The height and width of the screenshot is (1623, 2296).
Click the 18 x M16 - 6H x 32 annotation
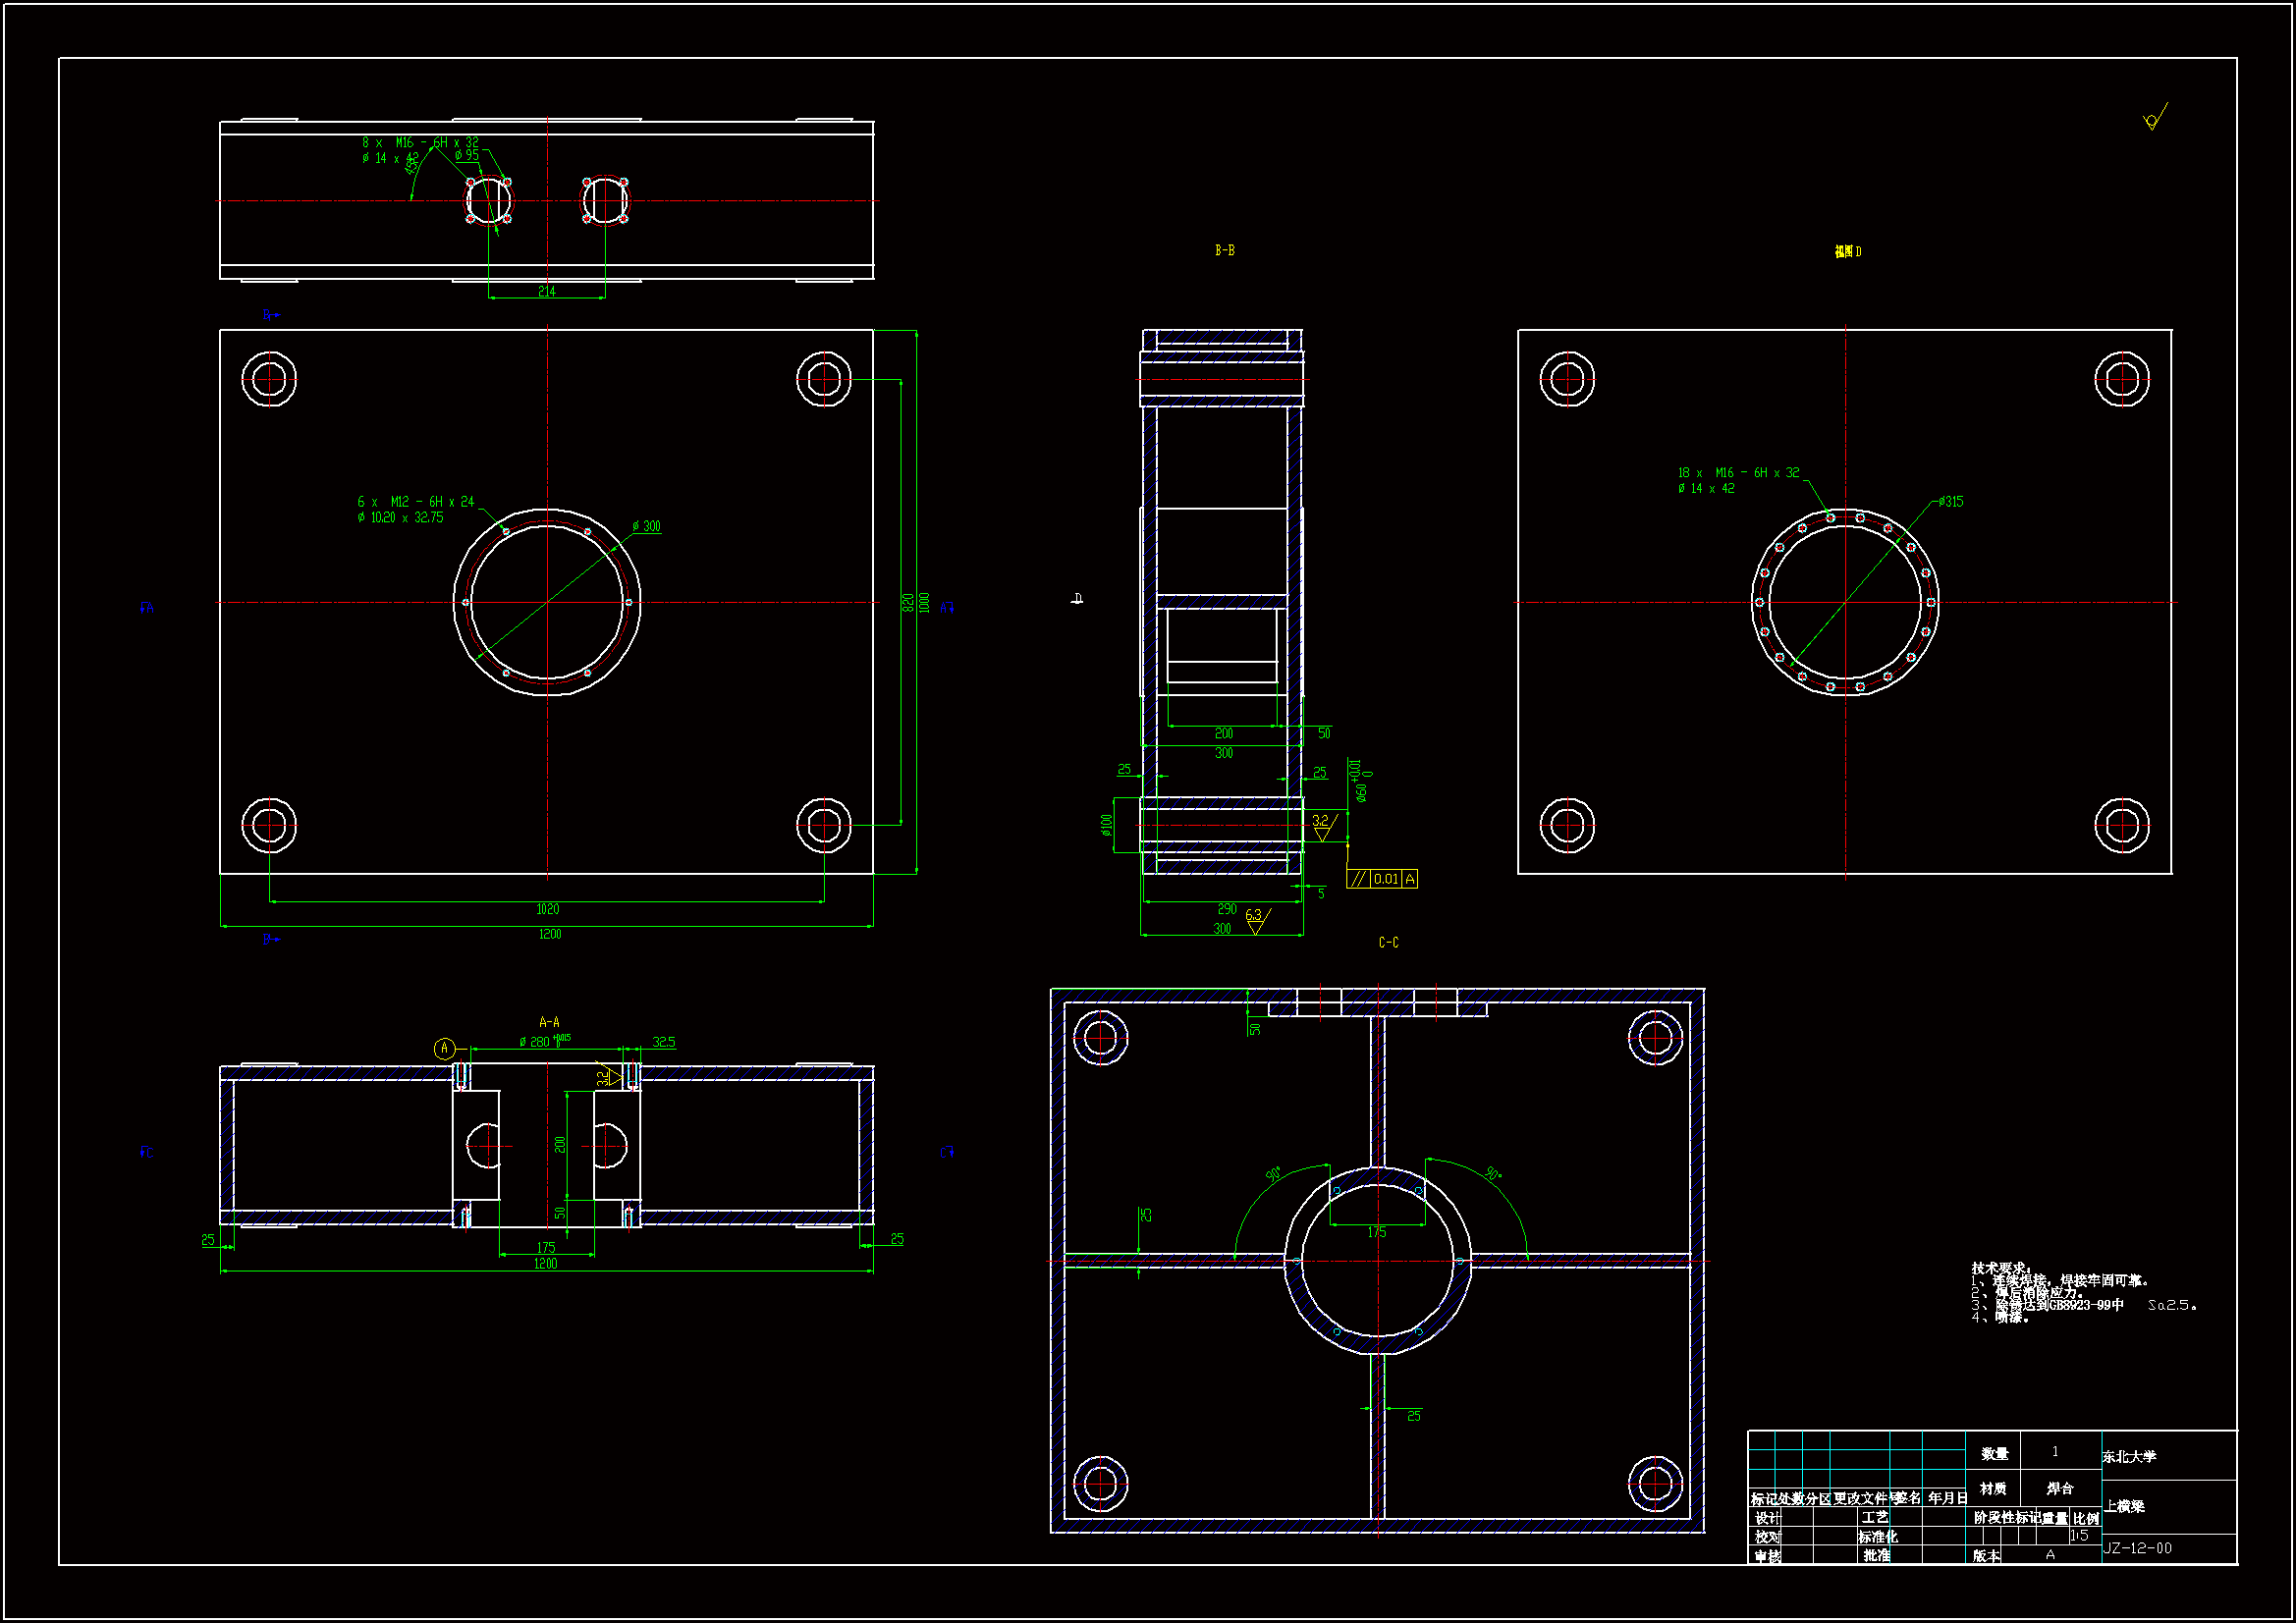[x=1738, y=472]
